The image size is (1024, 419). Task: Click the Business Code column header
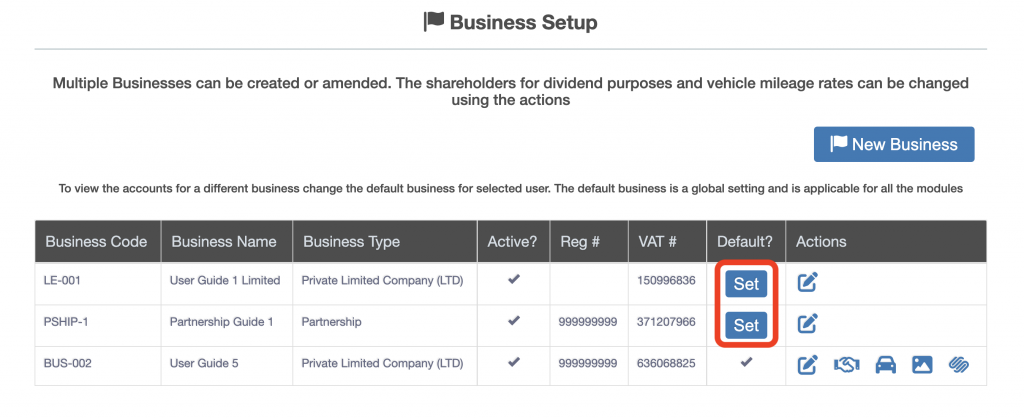[96, 241]
